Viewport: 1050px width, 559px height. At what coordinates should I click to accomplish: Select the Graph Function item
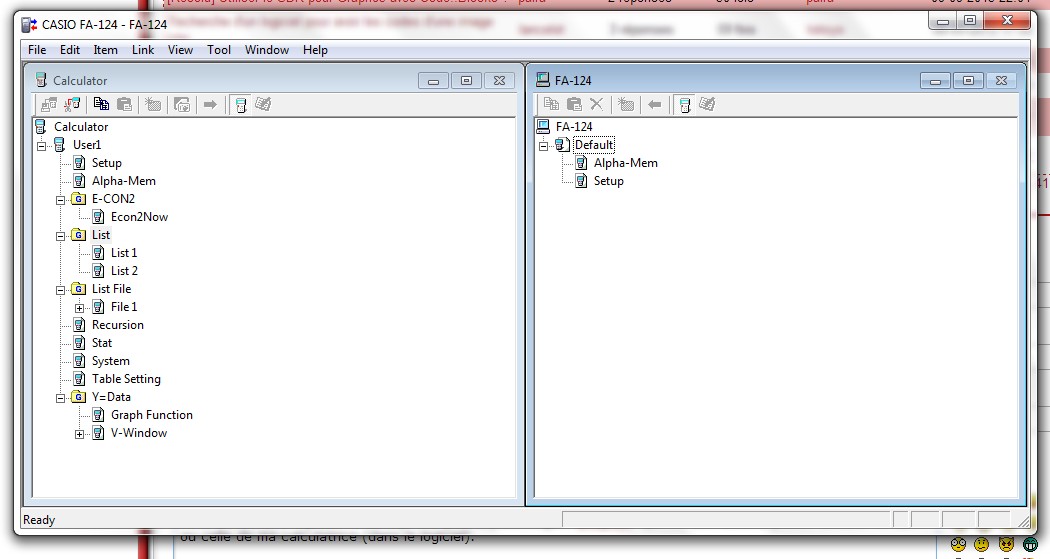point(152,415)
